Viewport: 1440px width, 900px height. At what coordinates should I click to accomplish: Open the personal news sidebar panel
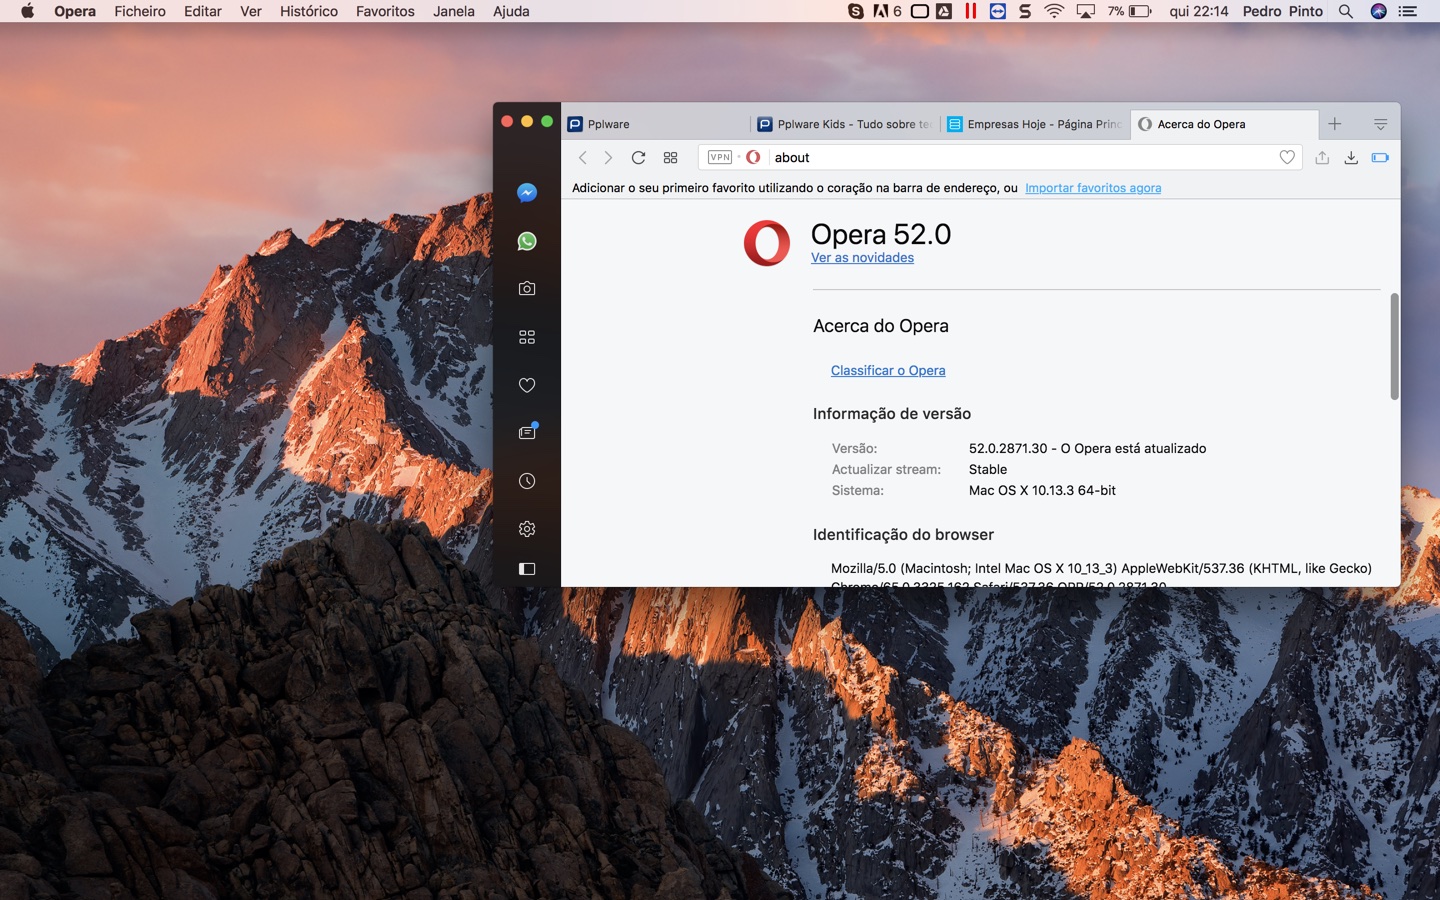click(526, 431)
